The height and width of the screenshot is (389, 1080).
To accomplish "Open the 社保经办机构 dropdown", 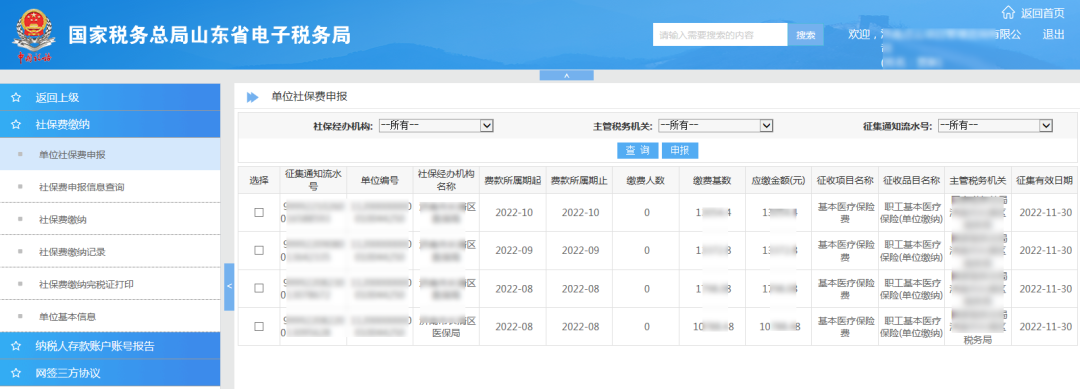I will [436, 125].
